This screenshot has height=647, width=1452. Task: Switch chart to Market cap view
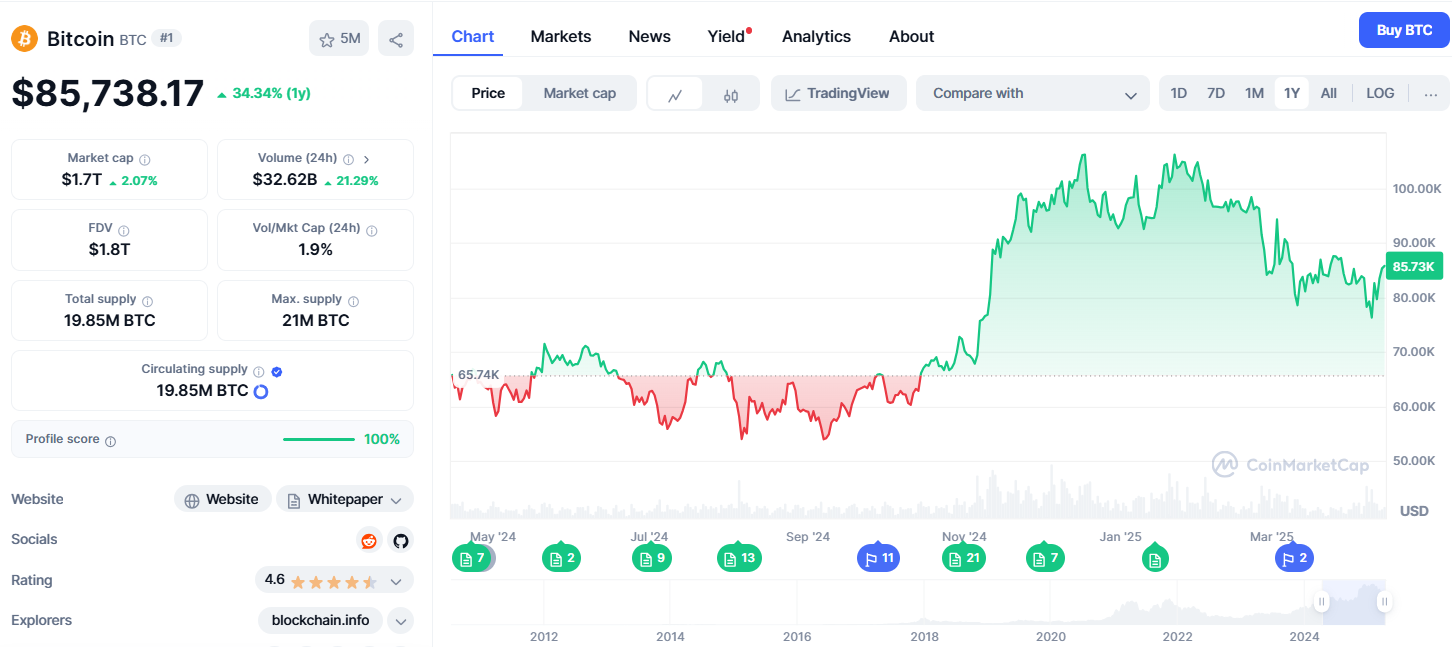coord(579,93)
